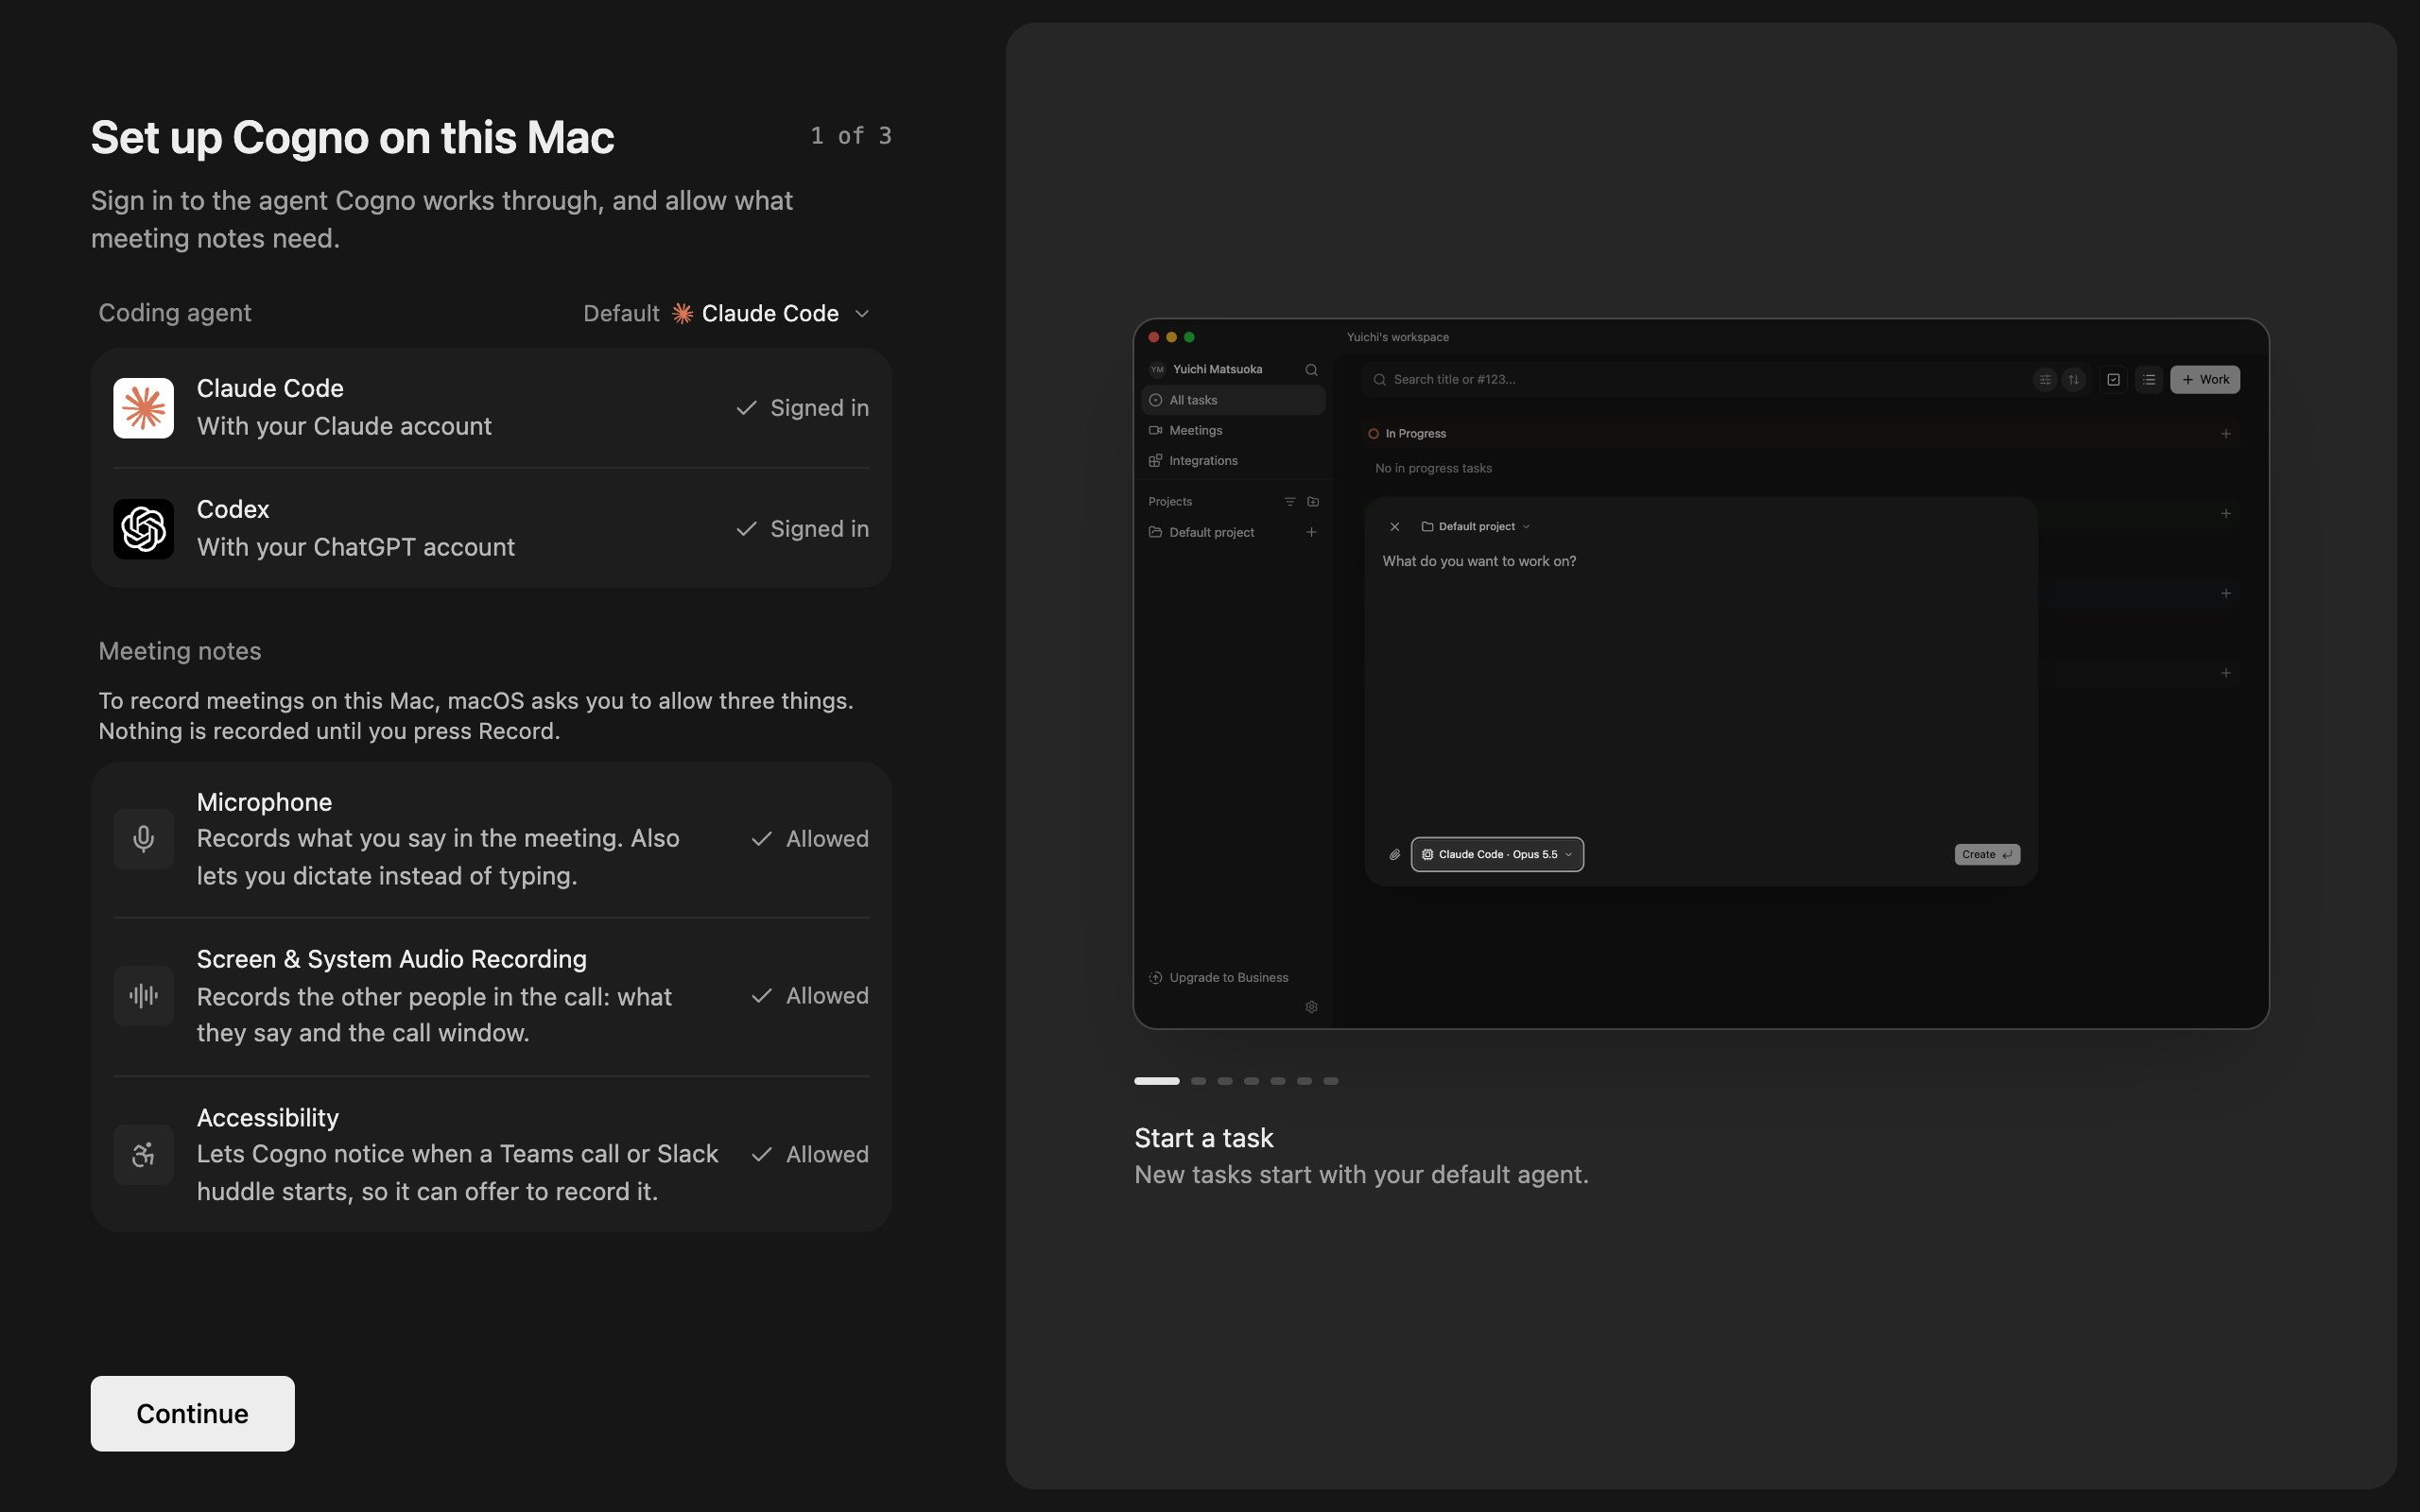Open the Default Claude Code agent dropdown
Image resolution: width=2420 pixels, height=1512 pixels.
click(x=727, y=313)
